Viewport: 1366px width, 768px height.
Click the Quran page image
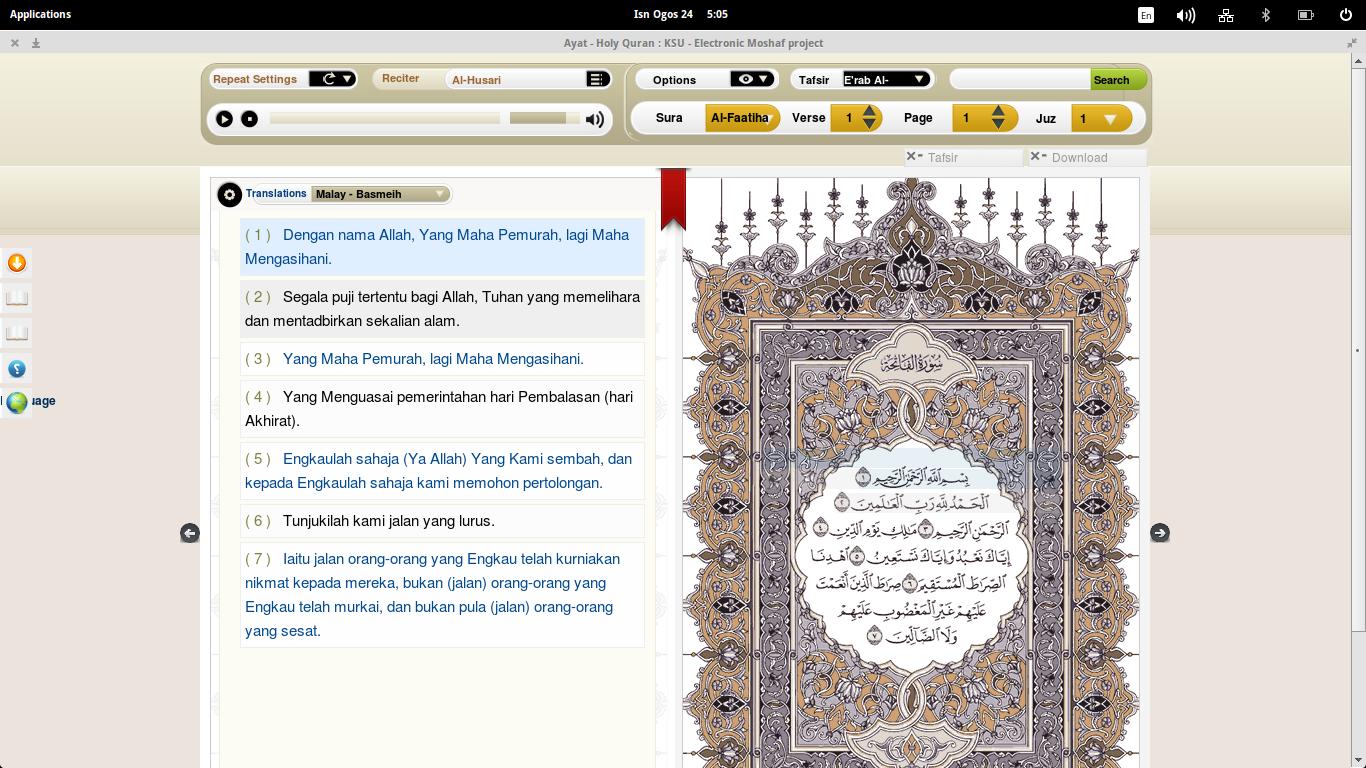point(911,473)
